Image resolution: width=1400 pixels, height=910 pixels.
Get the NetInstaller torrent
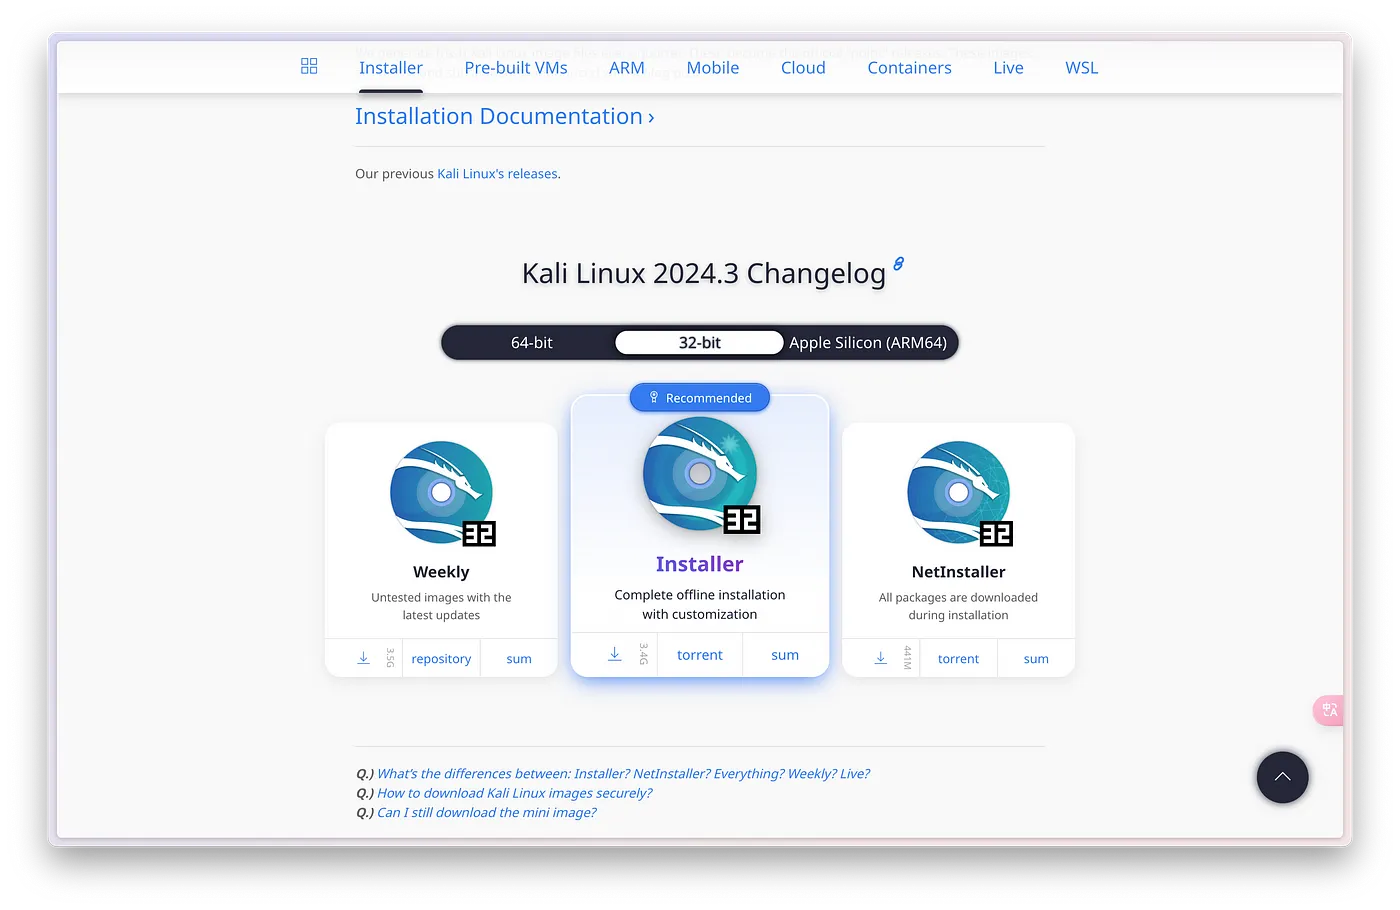[959, 659]
